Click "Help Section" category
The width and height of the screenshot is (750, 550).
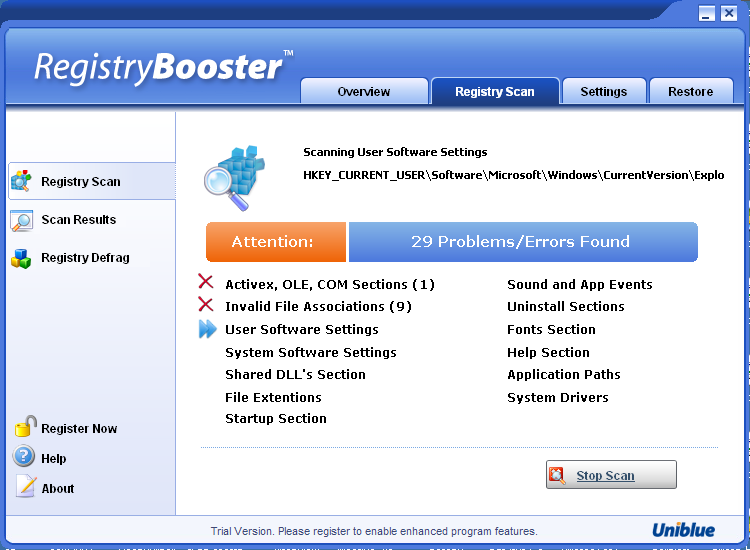pos(549,352)
